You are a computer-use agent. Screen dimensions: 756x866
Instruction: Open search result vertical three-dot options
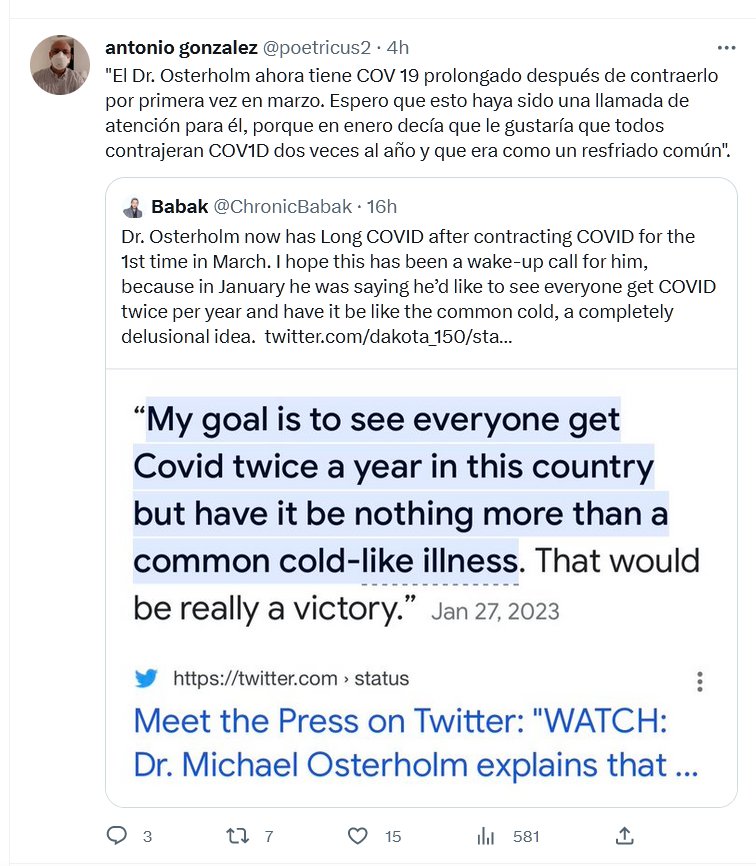tap(700, 681)
